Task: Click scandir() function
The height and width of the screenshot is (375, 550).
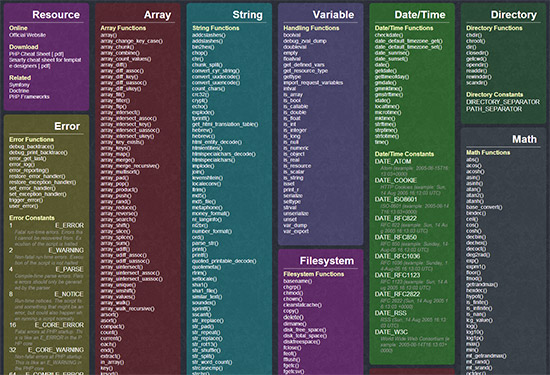Action: click(477, 83)
